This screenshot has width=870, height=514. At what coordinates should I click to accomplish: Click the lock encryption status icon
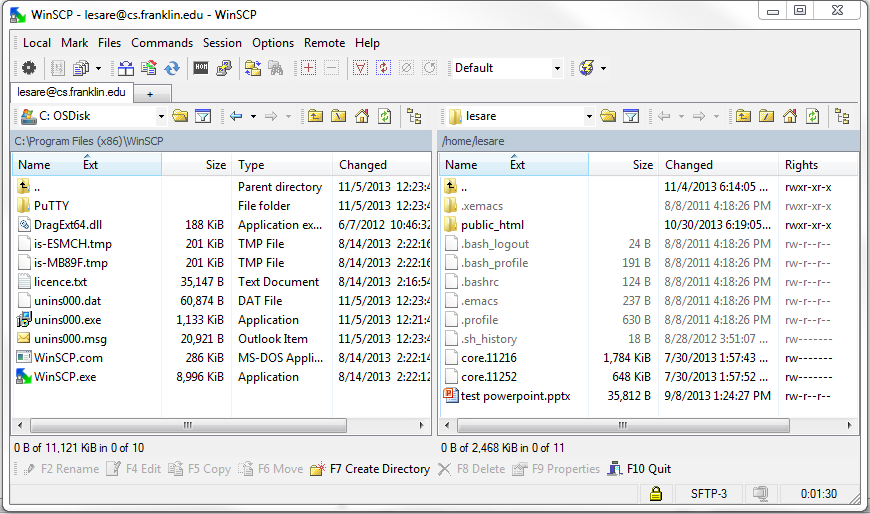click(x=656, y=493)
